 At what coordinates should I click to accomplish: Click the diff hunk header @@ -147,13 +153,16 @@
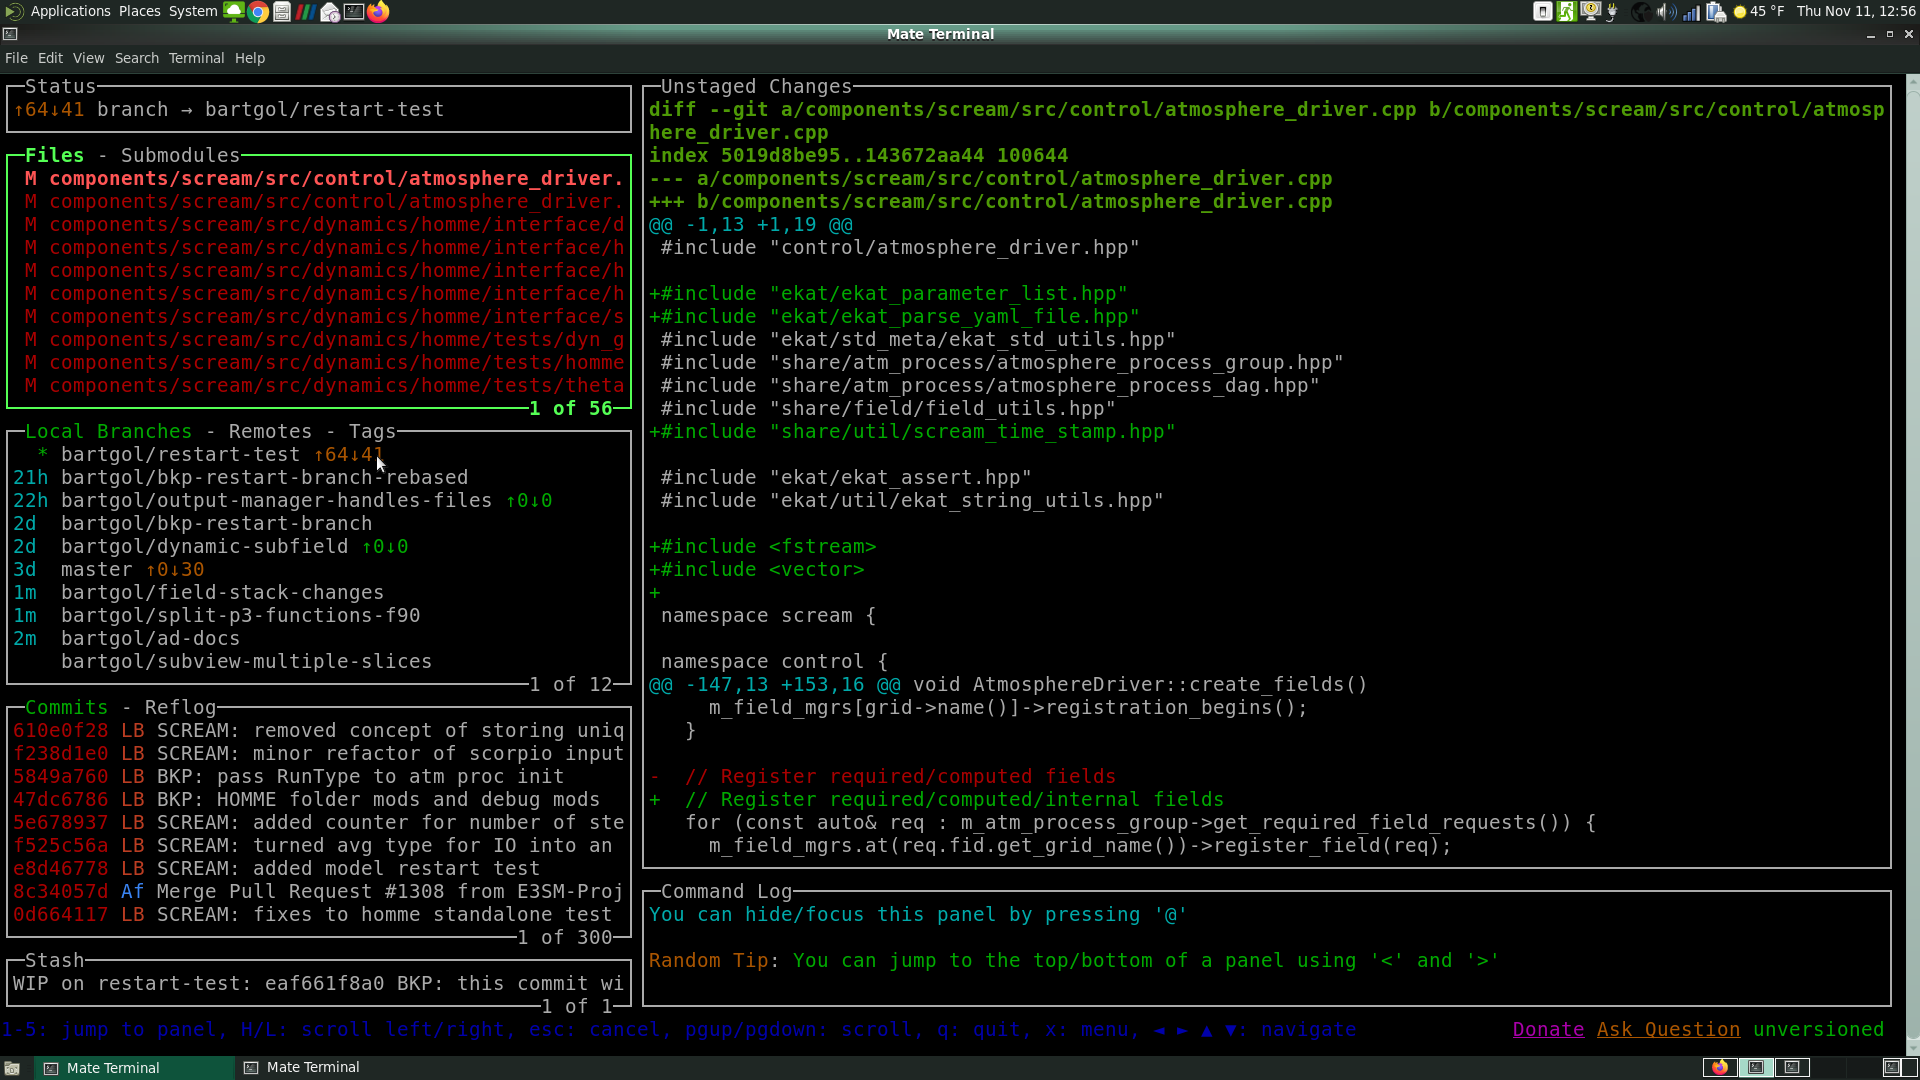[x=774, y=685]
